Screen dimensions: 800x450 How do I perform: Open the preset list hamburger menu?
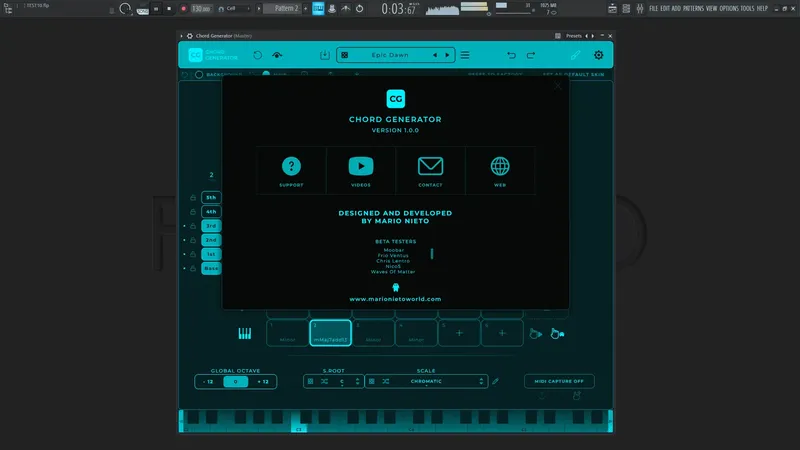465,55
